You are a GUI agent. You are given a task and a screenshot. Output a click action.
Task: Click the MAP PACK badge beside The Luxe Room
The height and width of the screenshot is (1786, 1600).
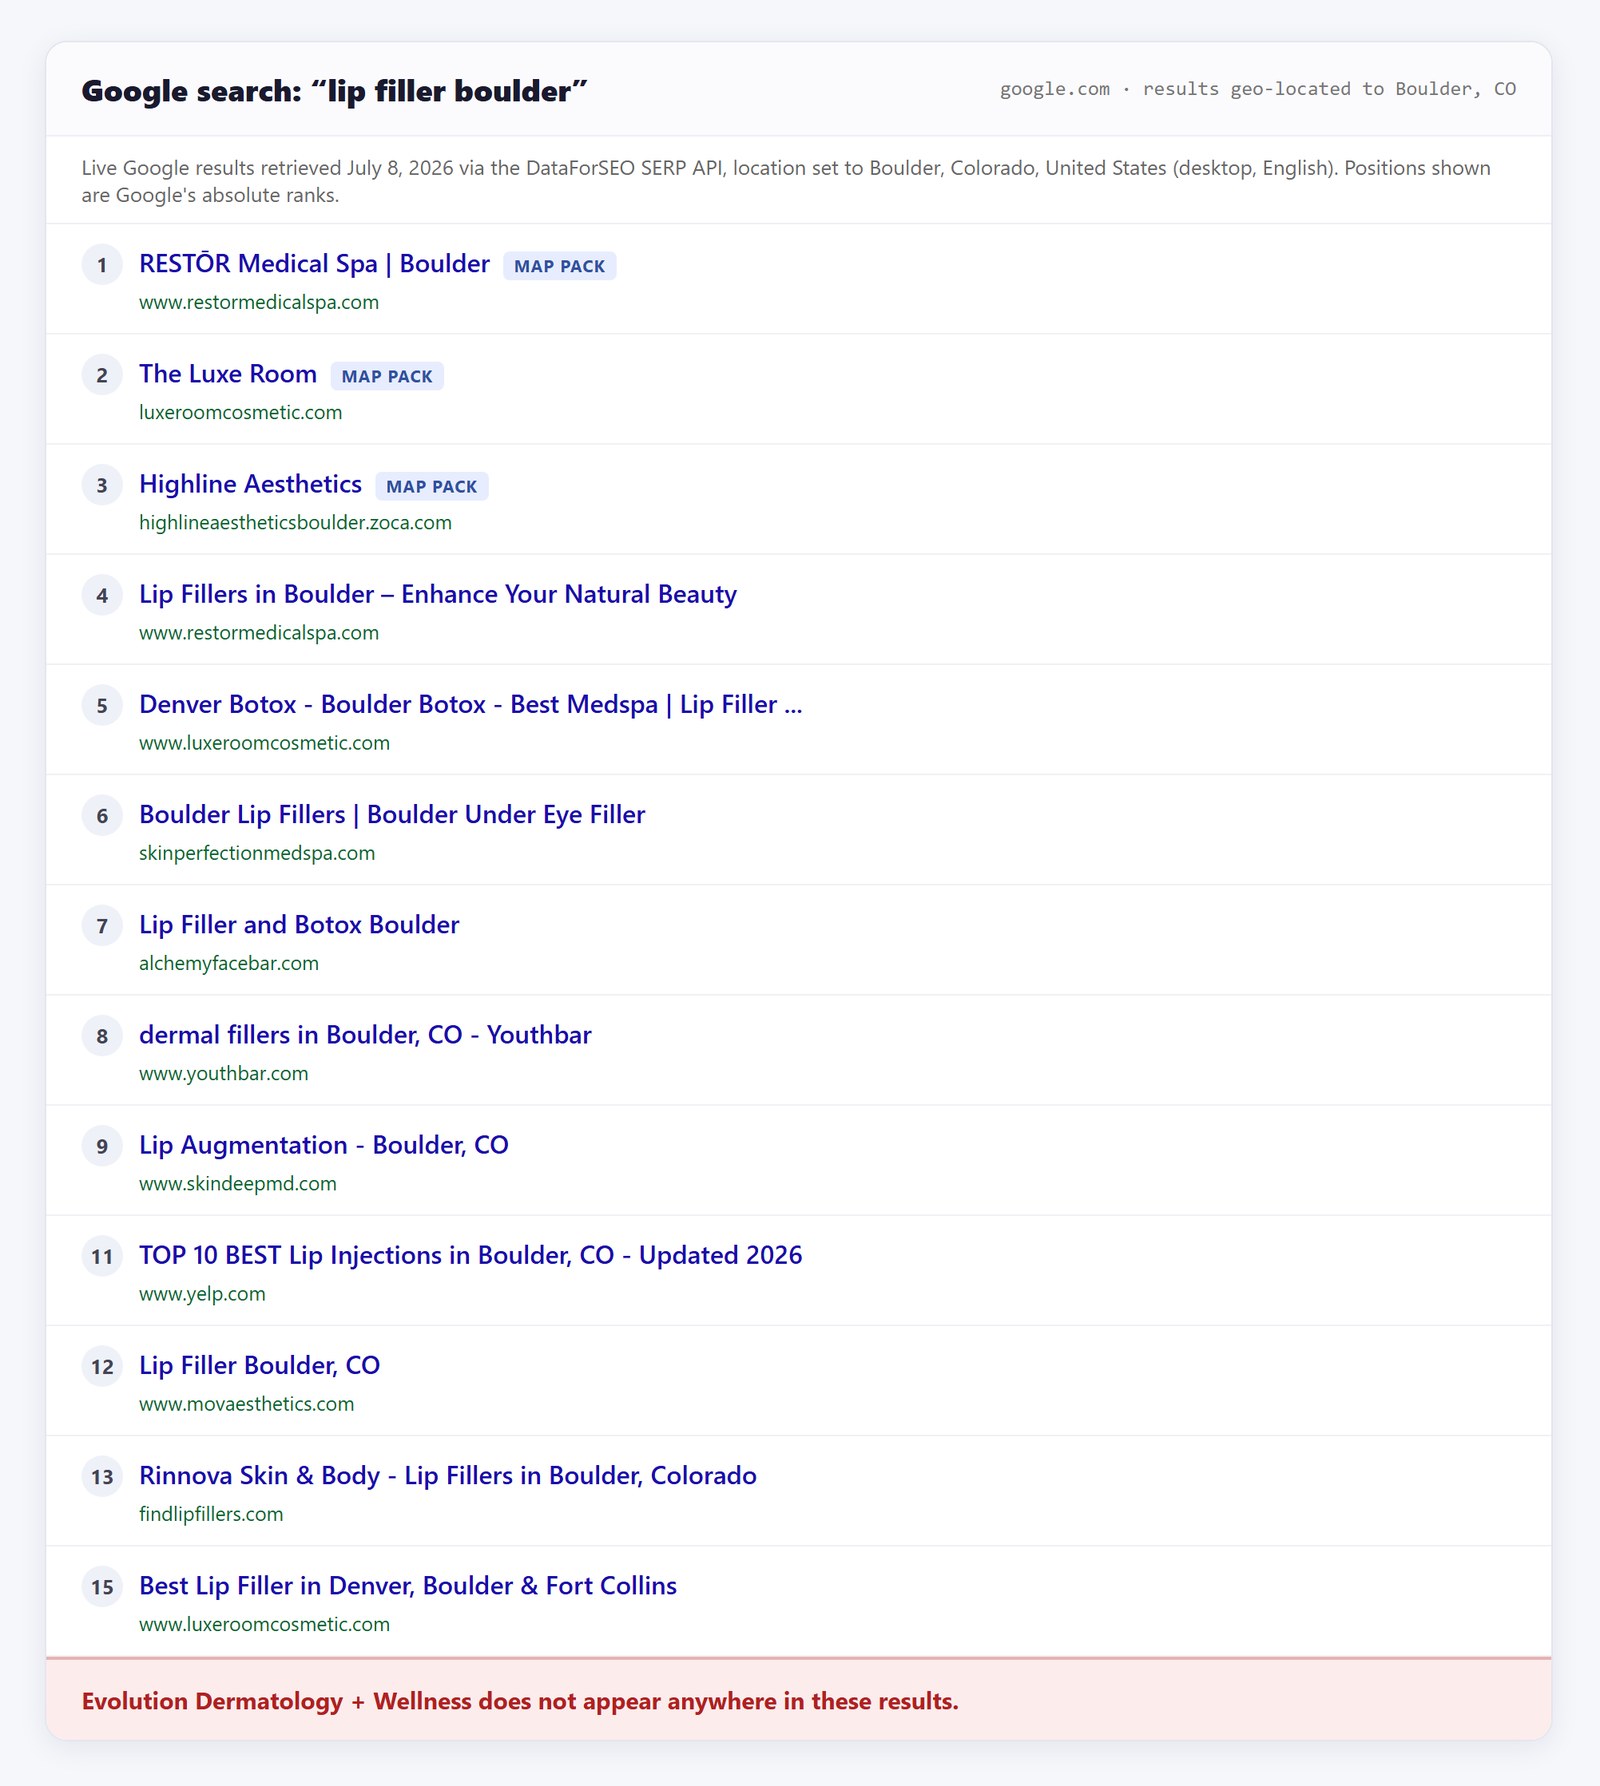click(x=387, y=376)
